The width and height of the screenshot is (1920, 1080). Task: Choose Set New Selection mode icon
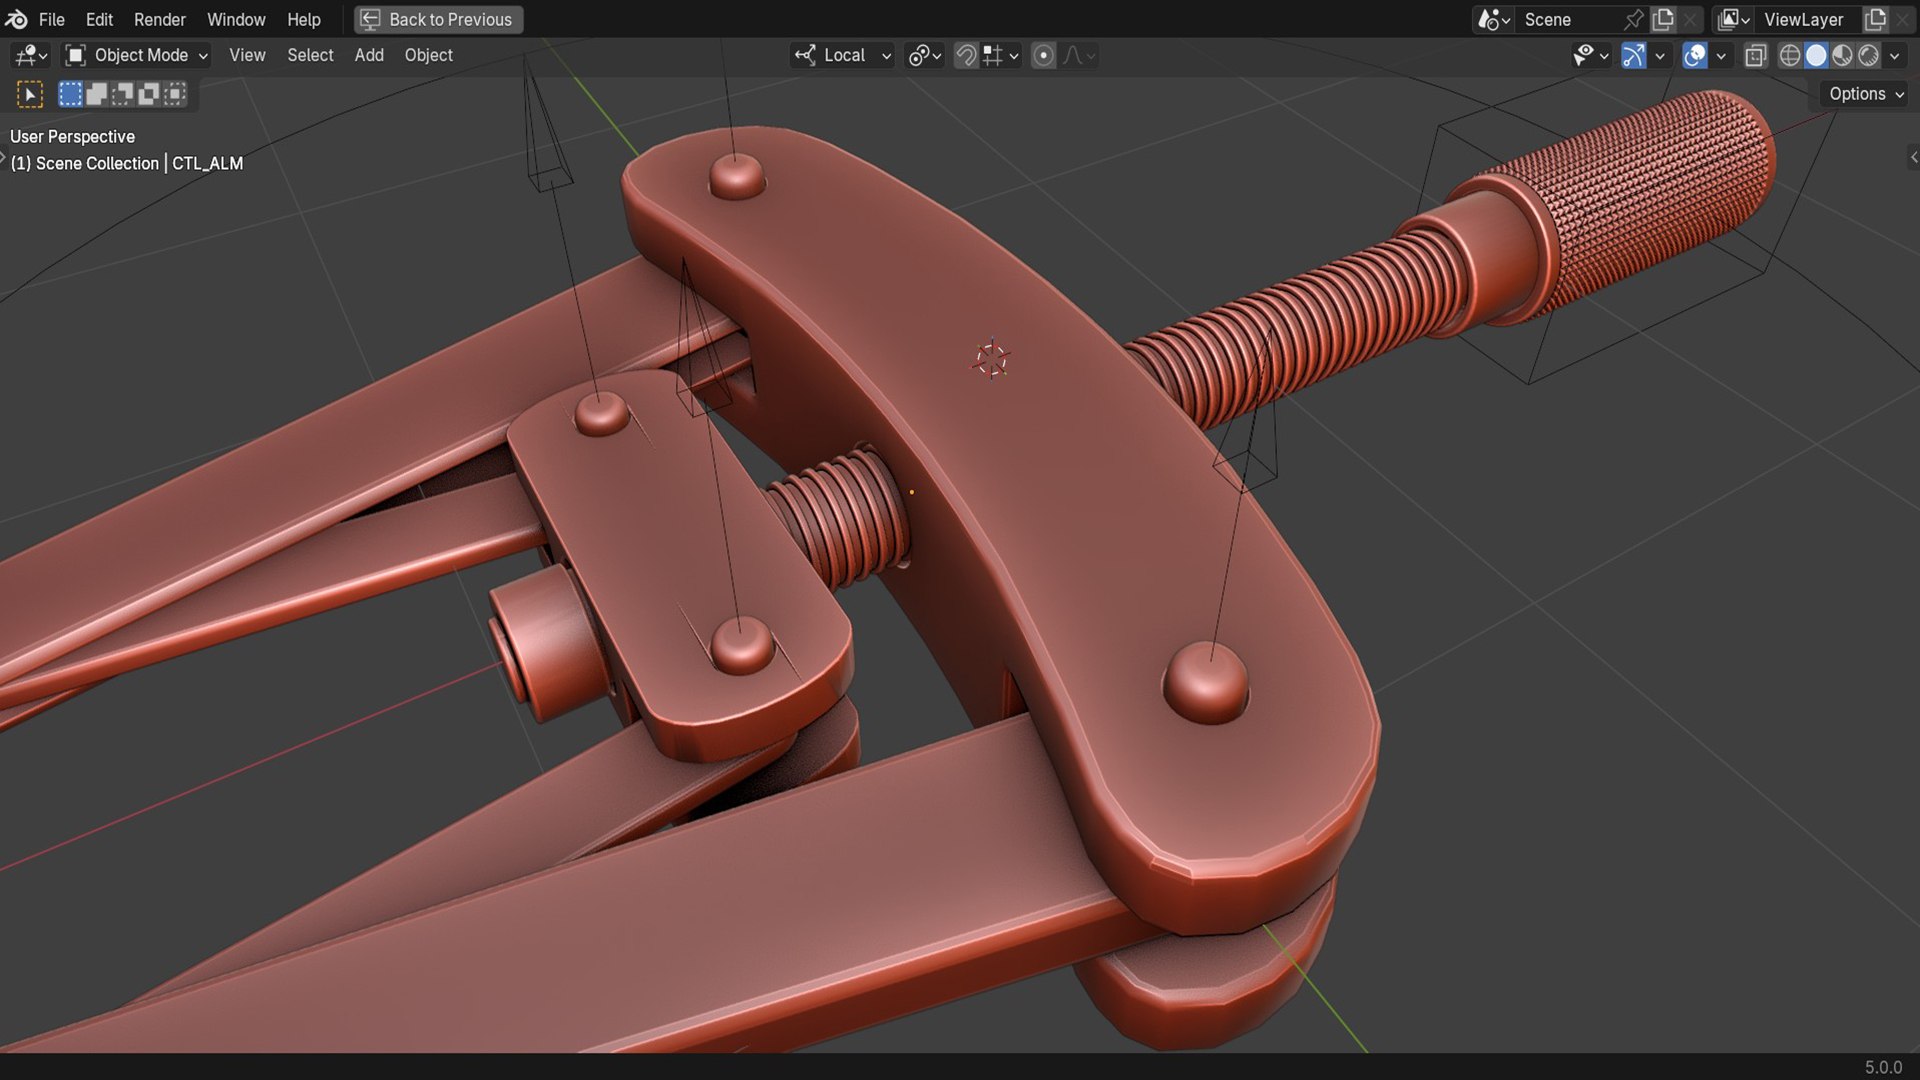point(70,94)
